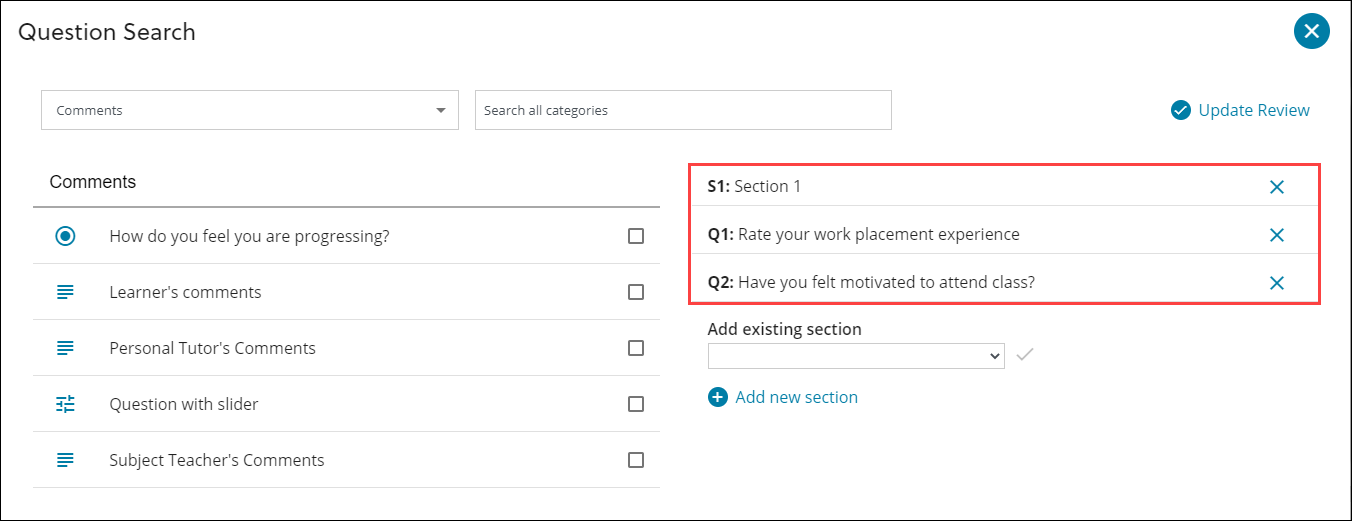
Task: Close the Question Search dialog
Action: pos(1311,32)
